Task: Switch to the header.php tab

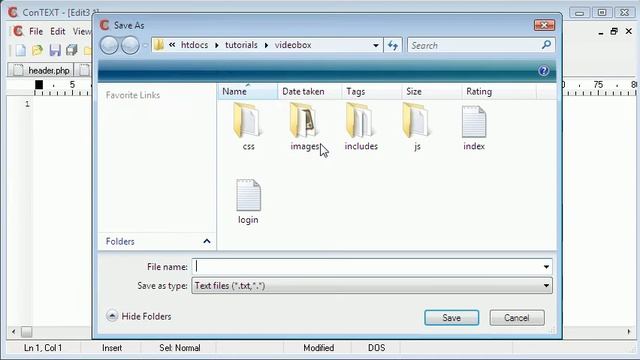Action: (x=41, y=70)
